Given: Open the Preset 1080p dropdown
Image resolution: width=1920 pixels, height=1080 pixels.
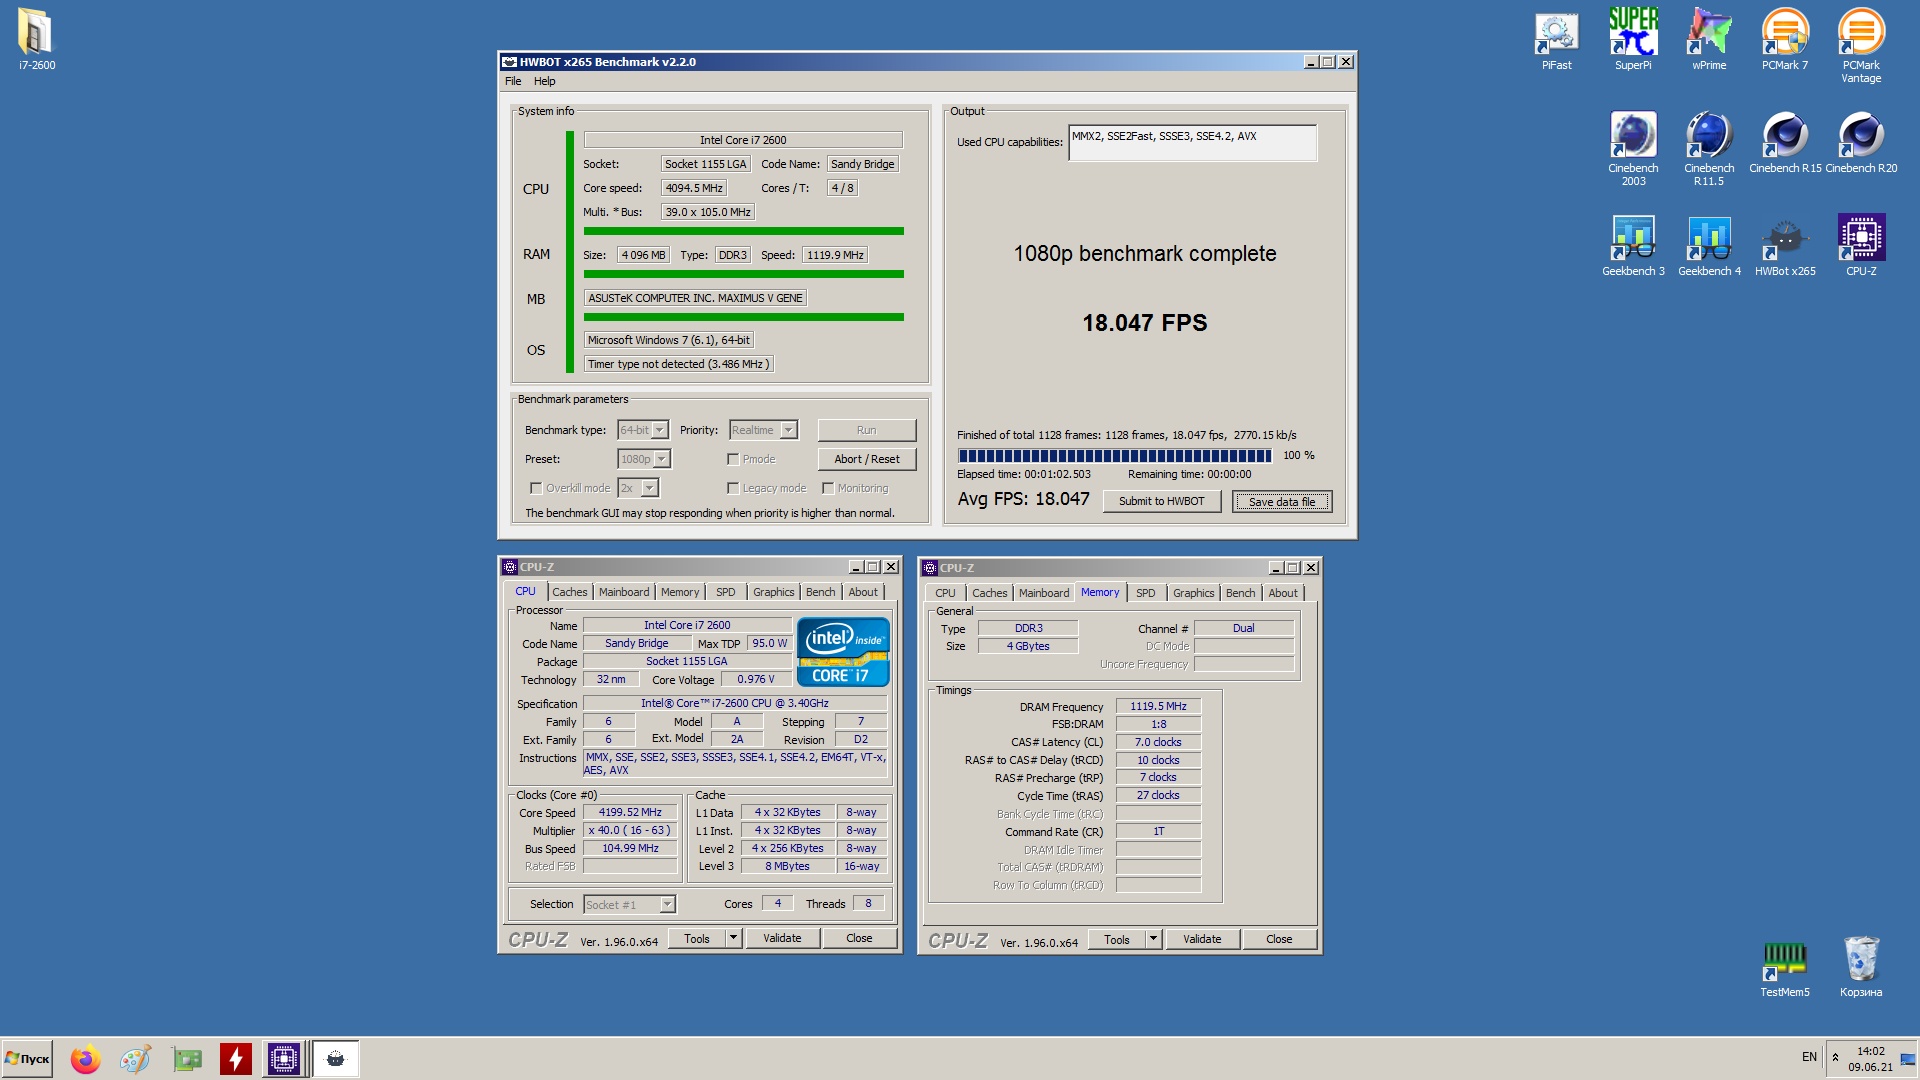Looking at the screenshot, I should 662,459.
